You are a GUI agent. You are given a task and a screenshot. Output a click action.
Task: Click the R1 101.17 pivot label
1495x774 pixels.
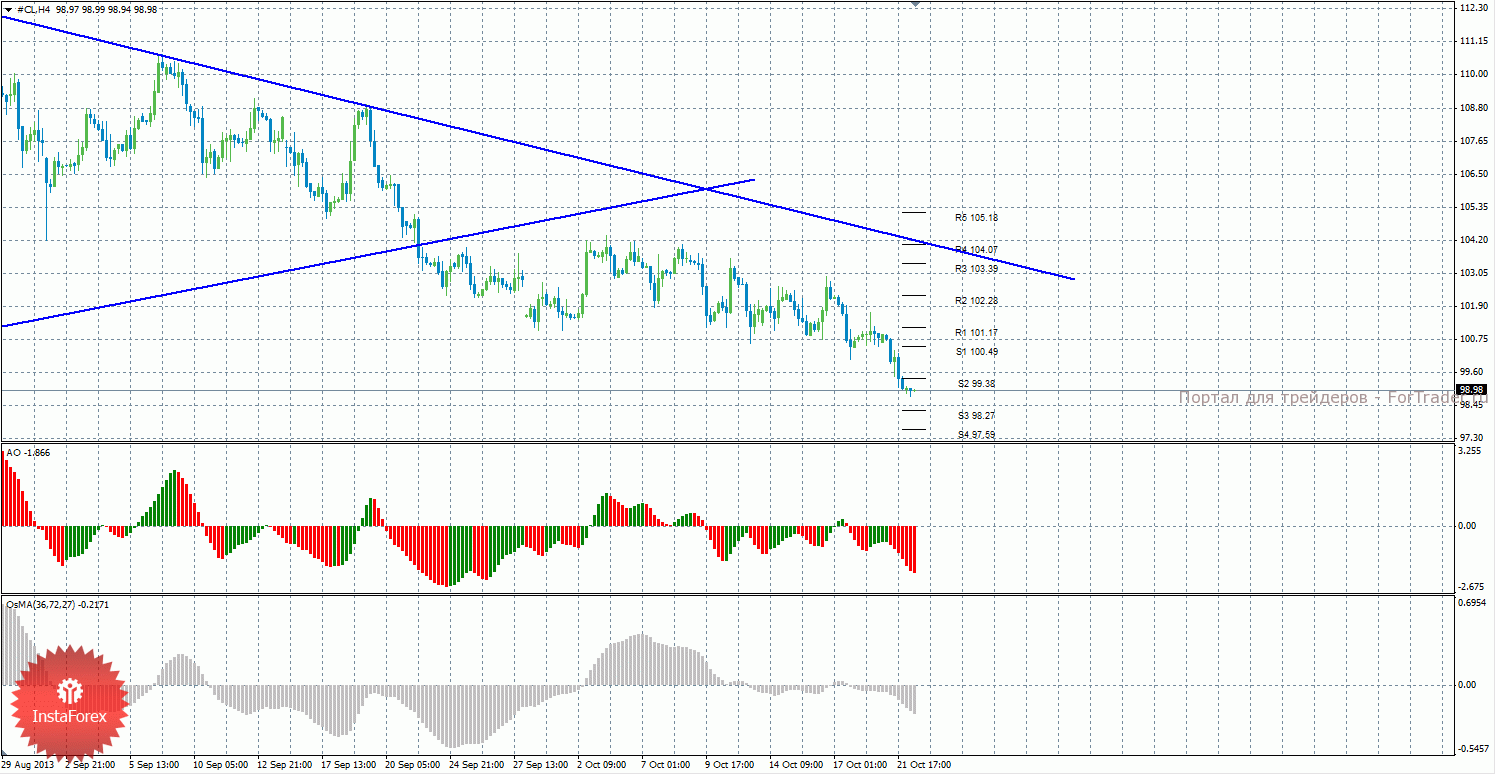tap(976, 332)
